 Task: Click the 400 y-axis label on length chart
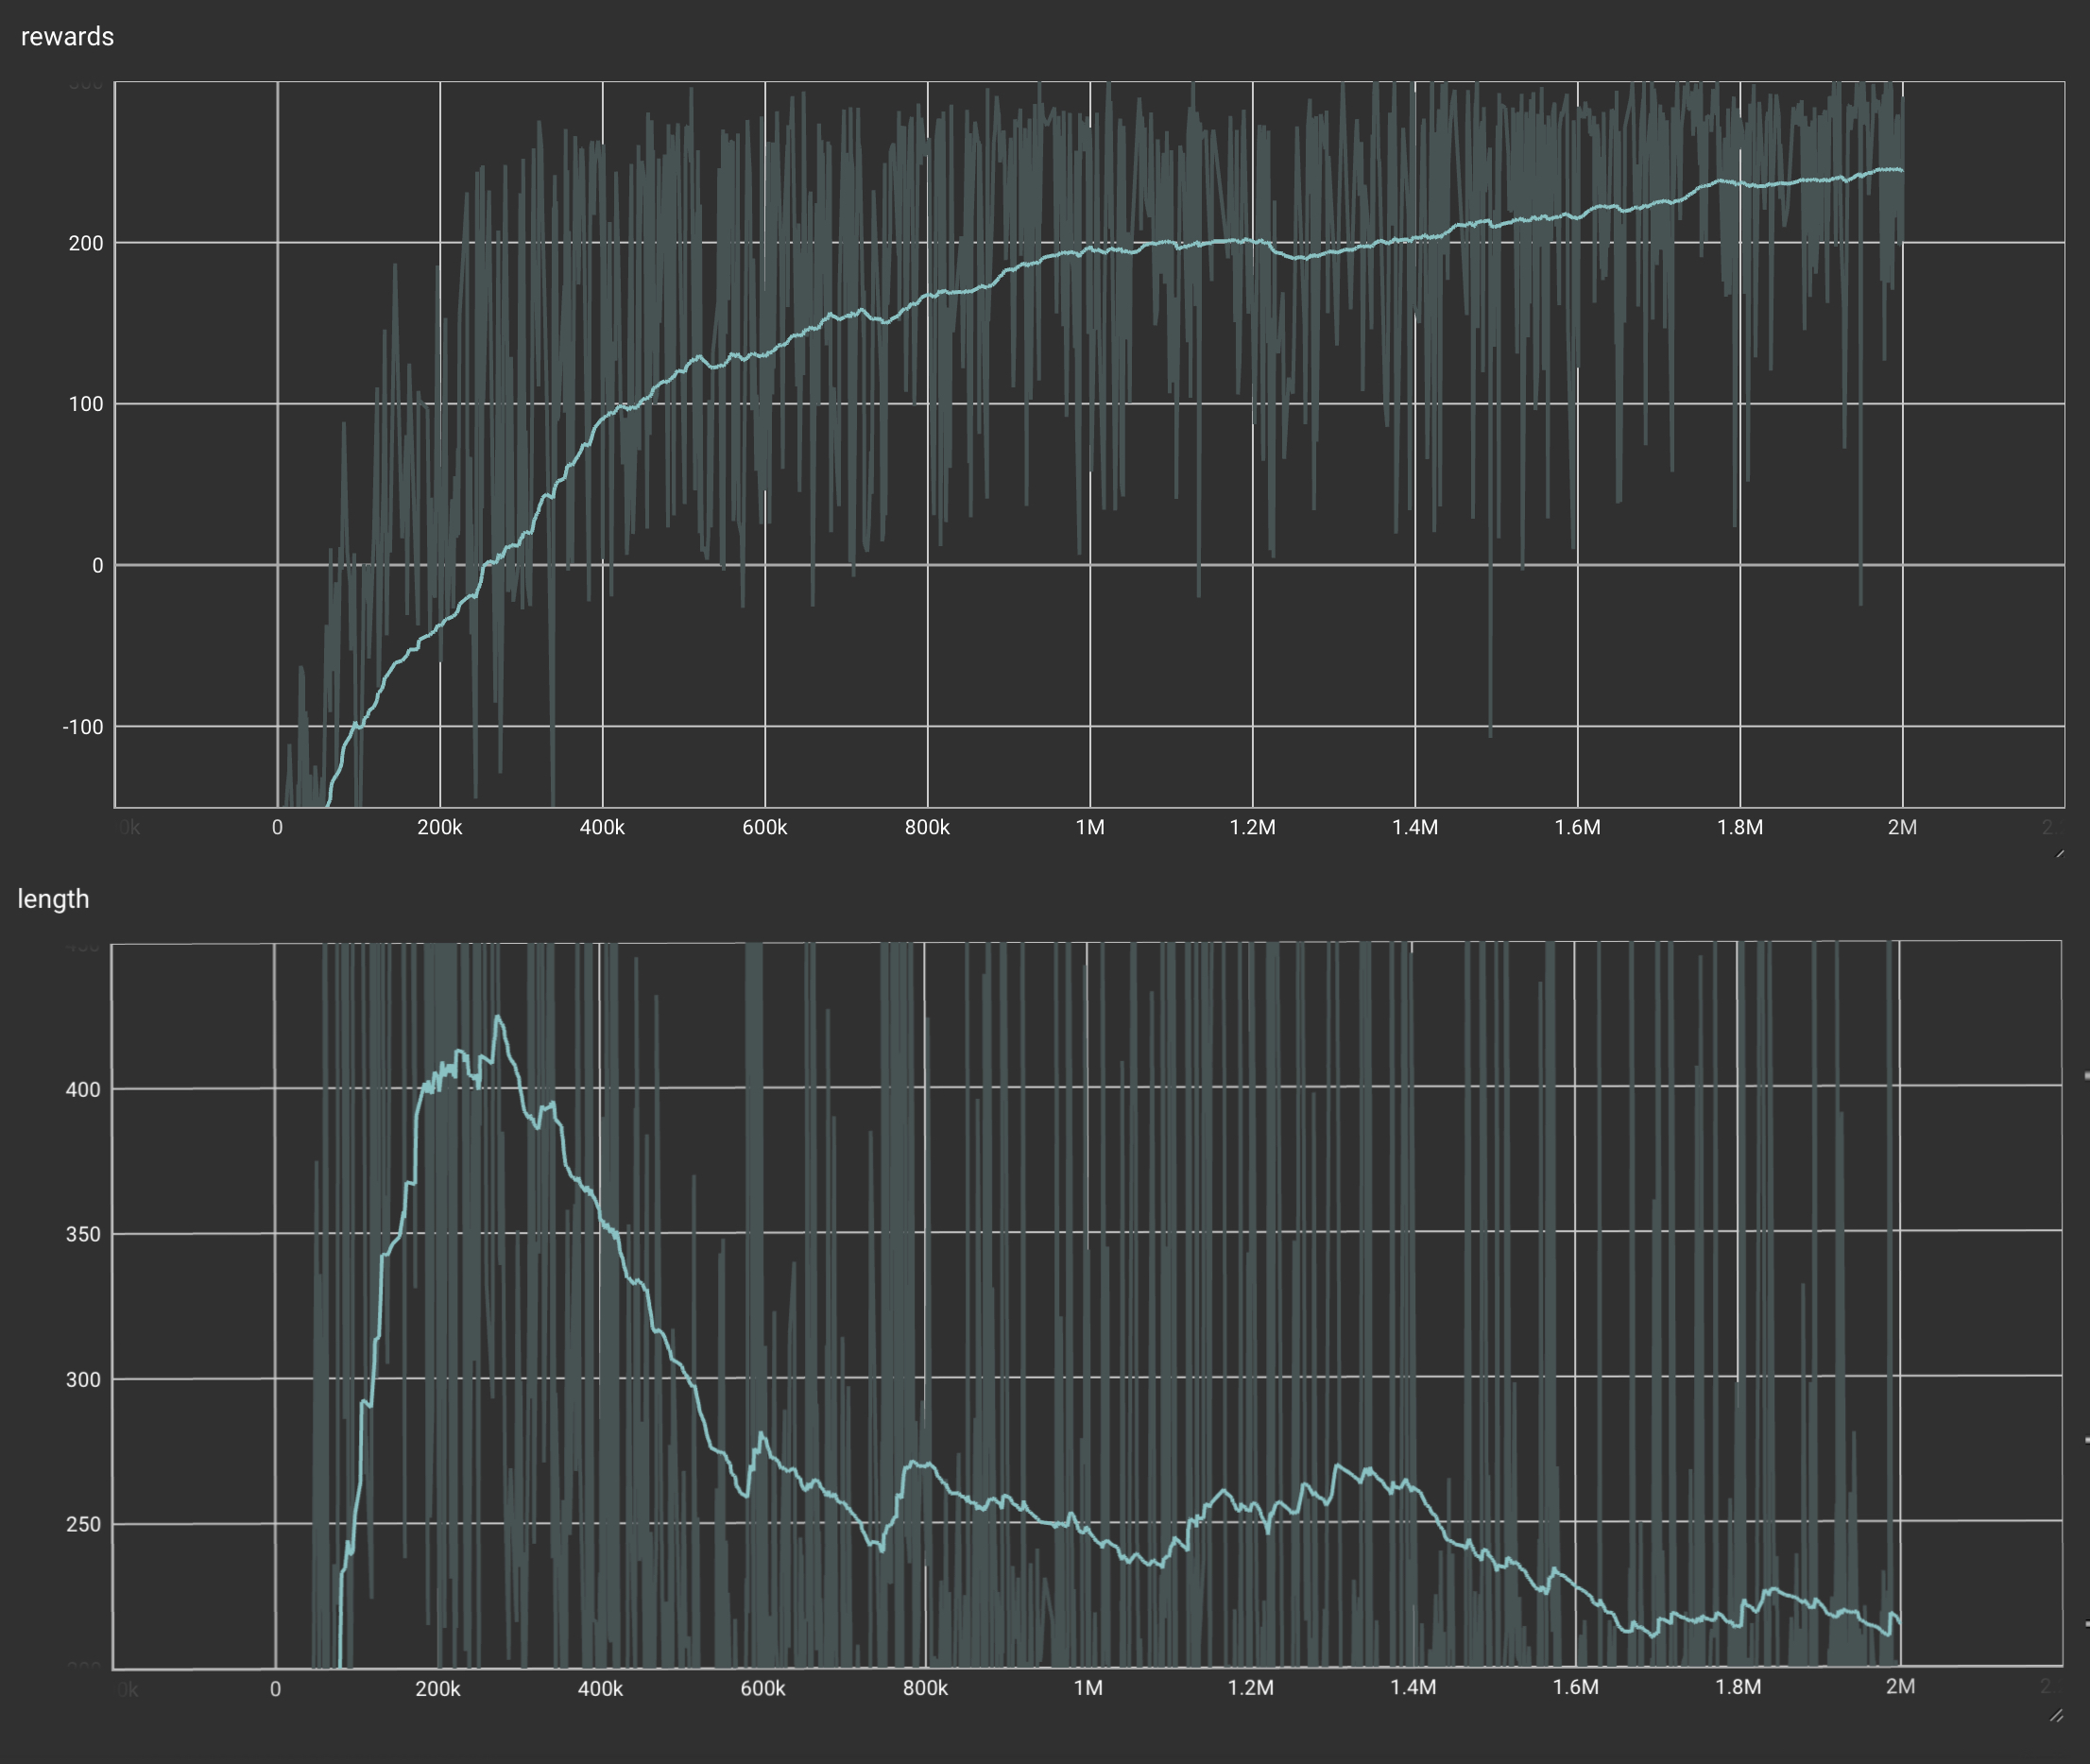(x=83, y=1090)
